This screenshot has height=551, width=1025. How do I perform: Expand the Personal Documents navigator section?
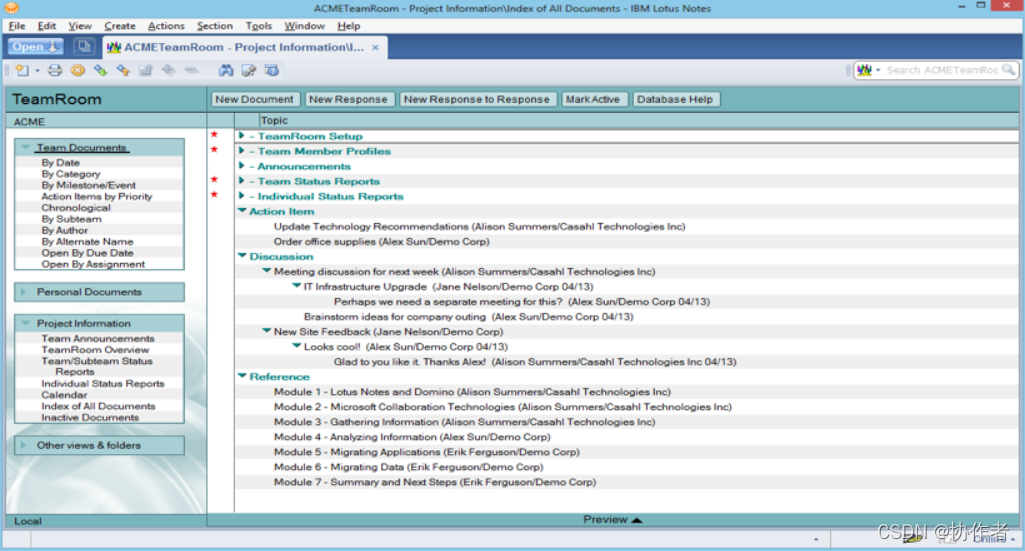click(24, 292)
